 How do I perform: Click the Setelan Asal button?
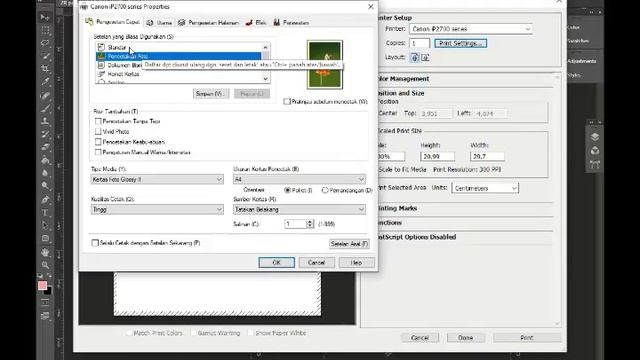click(349, 244)
